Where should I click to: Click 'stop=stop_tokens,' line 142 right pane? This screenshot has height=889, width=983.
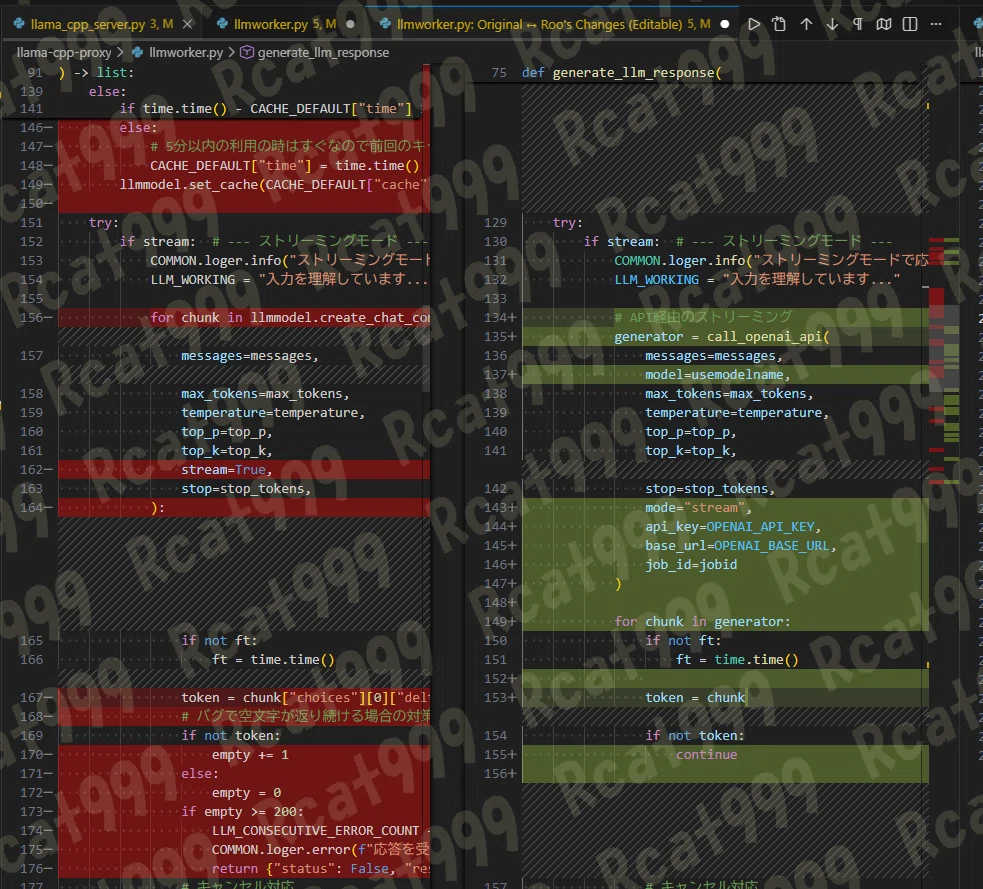pyautogui.click(x=710, y=489)
